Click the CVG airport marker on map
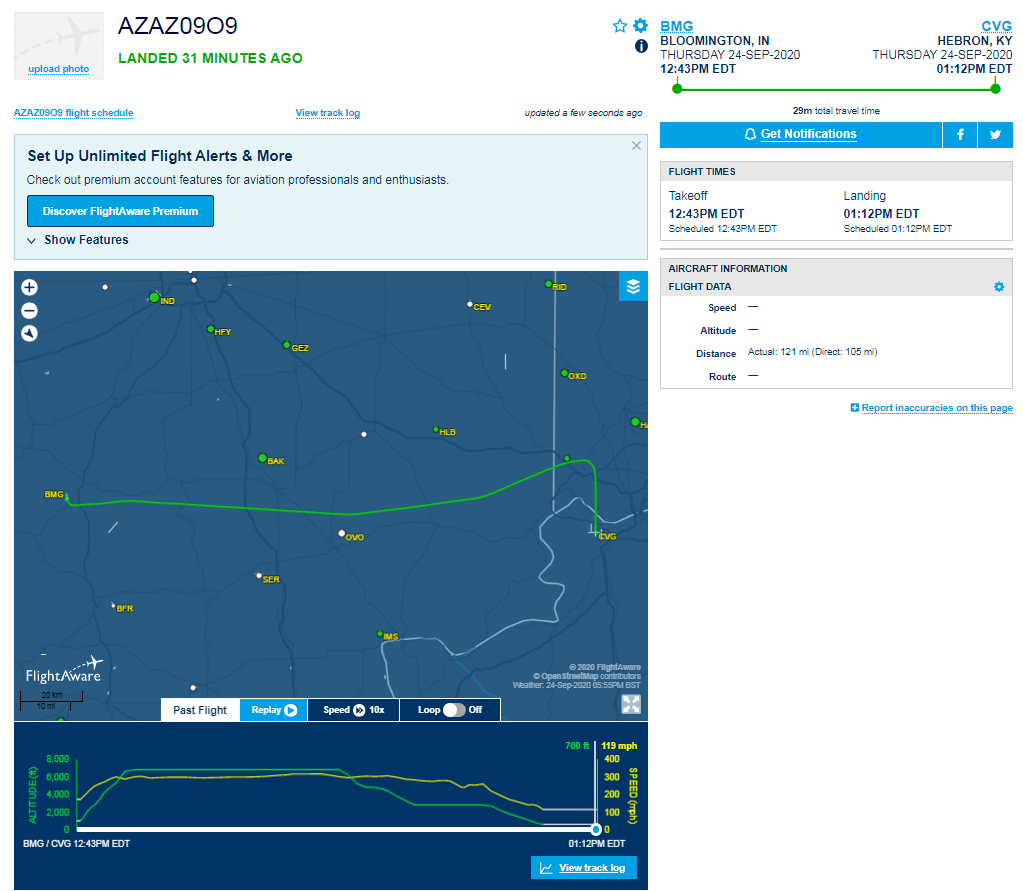 pos(594,533)
